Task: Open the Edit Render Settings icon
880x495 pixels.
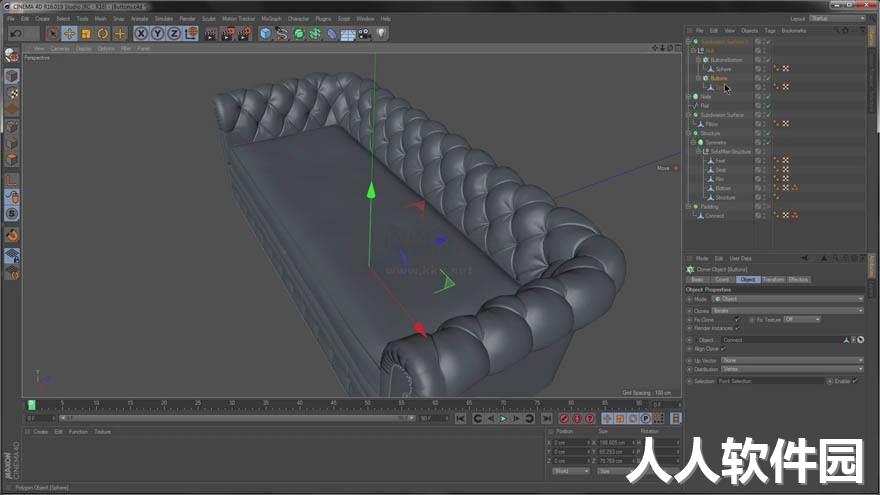Action: 245,34
